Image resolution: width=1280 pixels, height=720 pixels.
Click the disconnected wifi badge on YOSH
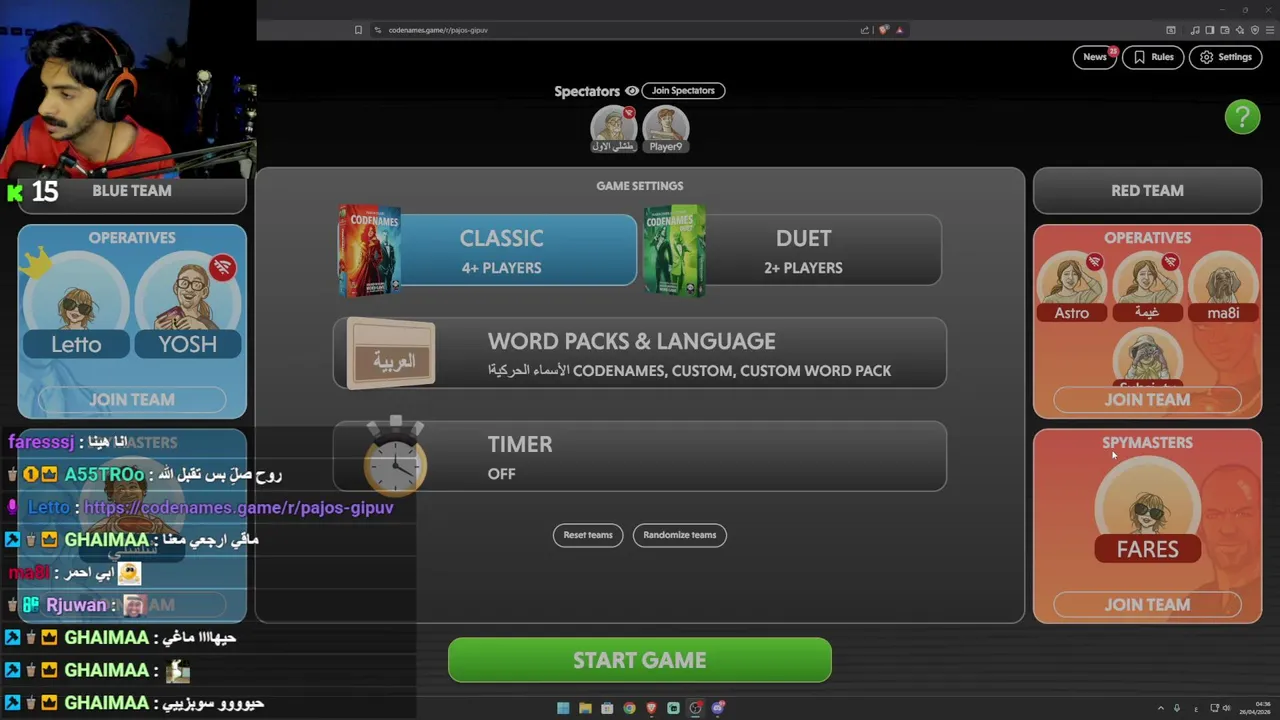tap(222, 268)
